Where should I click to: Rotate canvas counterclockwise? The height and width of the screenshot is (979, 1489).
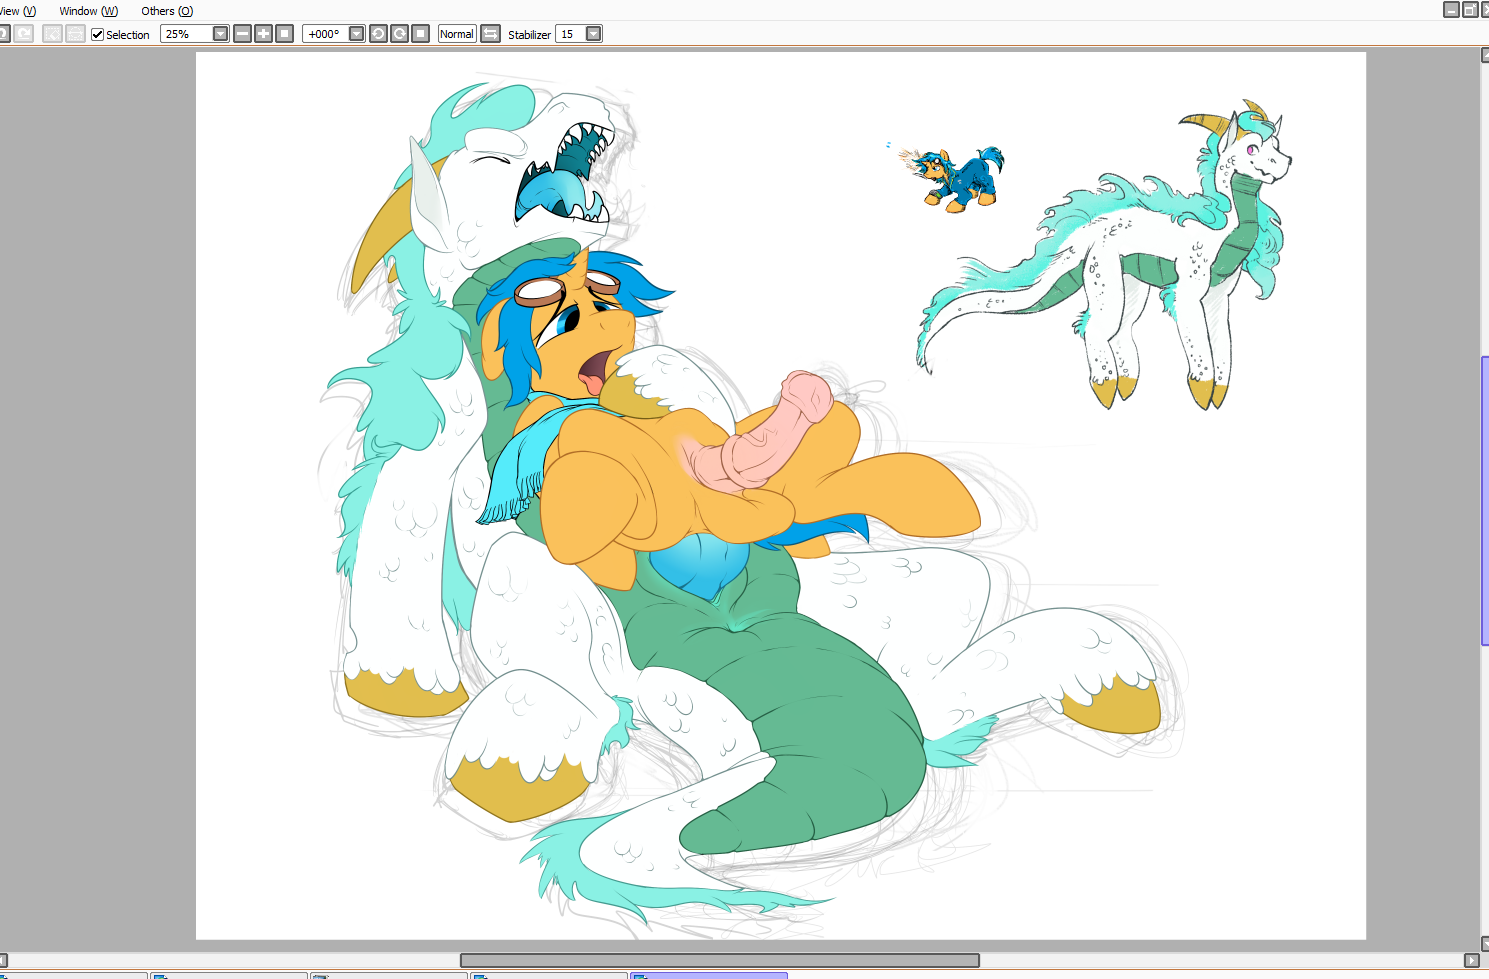point(378,34)
